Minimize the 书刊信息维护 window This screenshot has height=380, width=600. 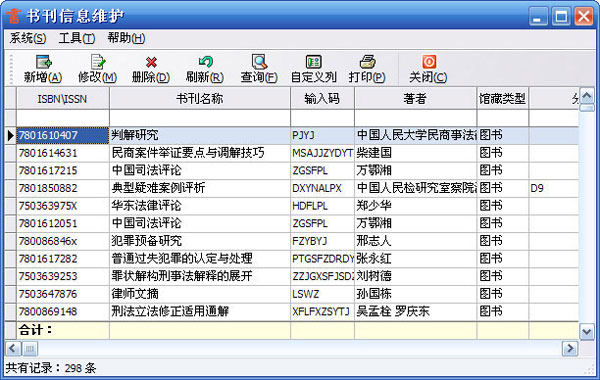click(x=538, y=16)
